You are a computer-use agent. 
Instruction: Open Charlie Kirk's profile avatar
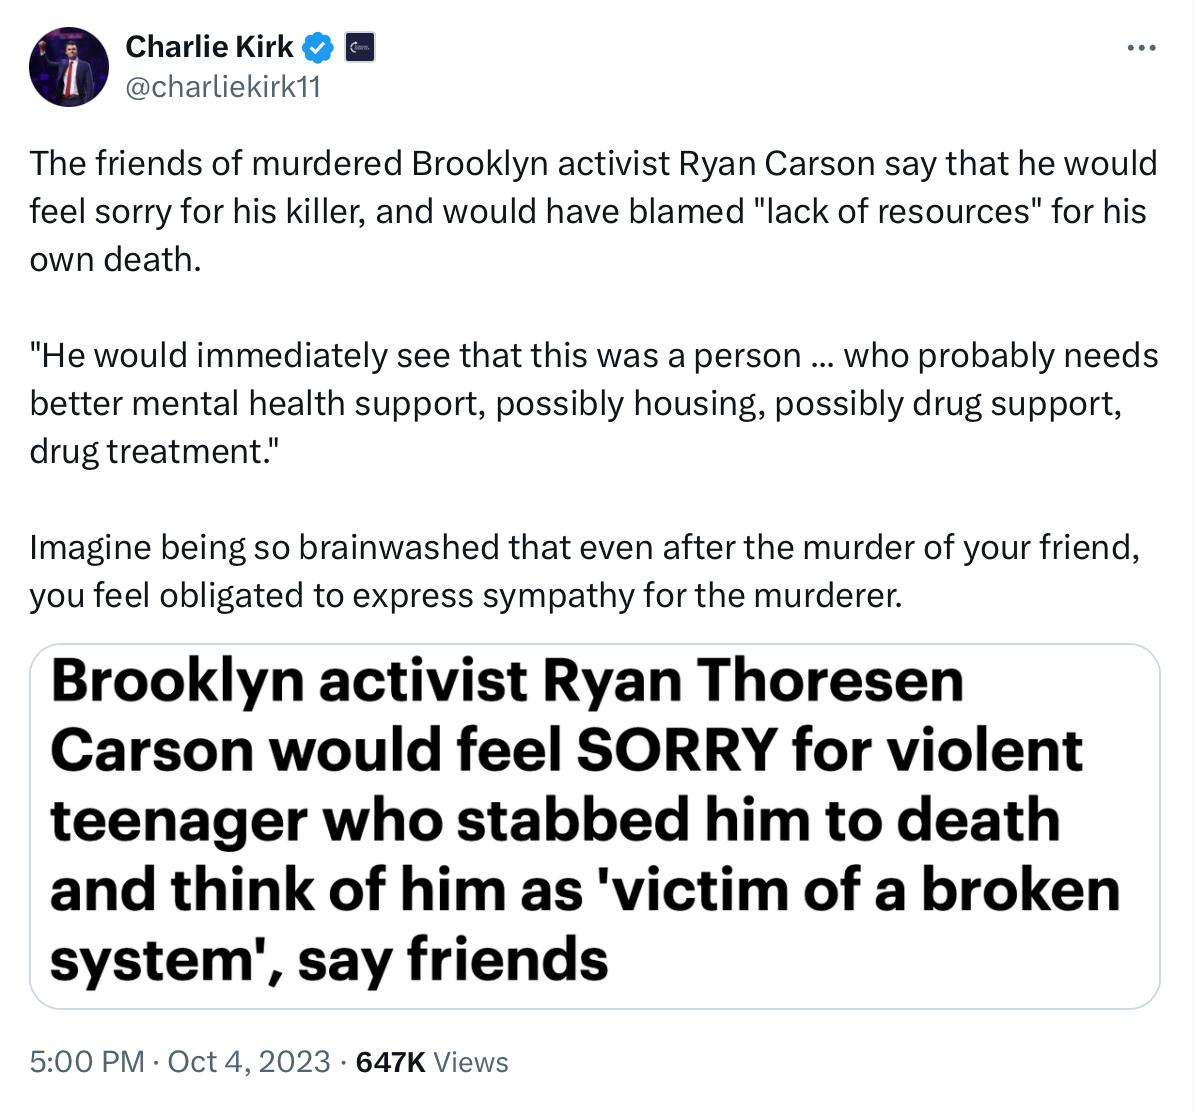[x=69, y=67]
